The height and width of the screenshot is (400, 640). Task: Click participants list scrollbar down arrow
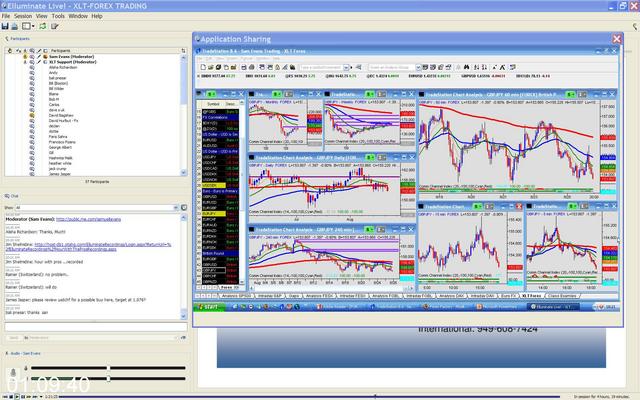[x=183, y=173]
